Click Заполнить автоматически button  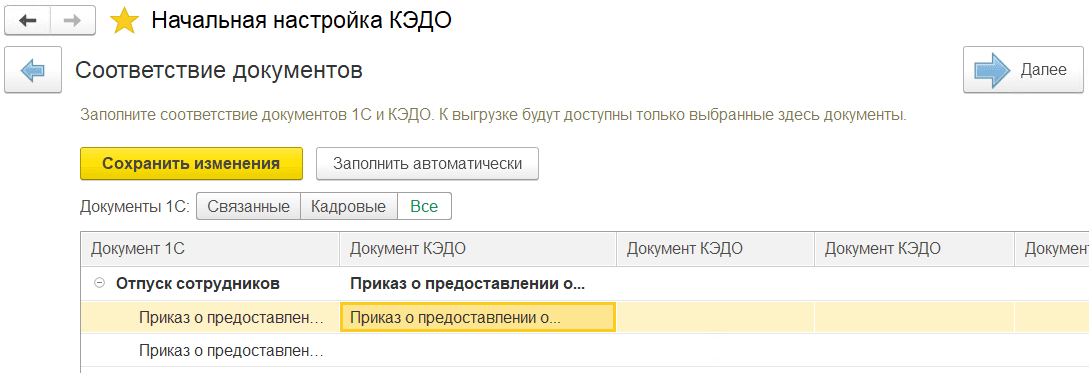(x=427, y=164)
